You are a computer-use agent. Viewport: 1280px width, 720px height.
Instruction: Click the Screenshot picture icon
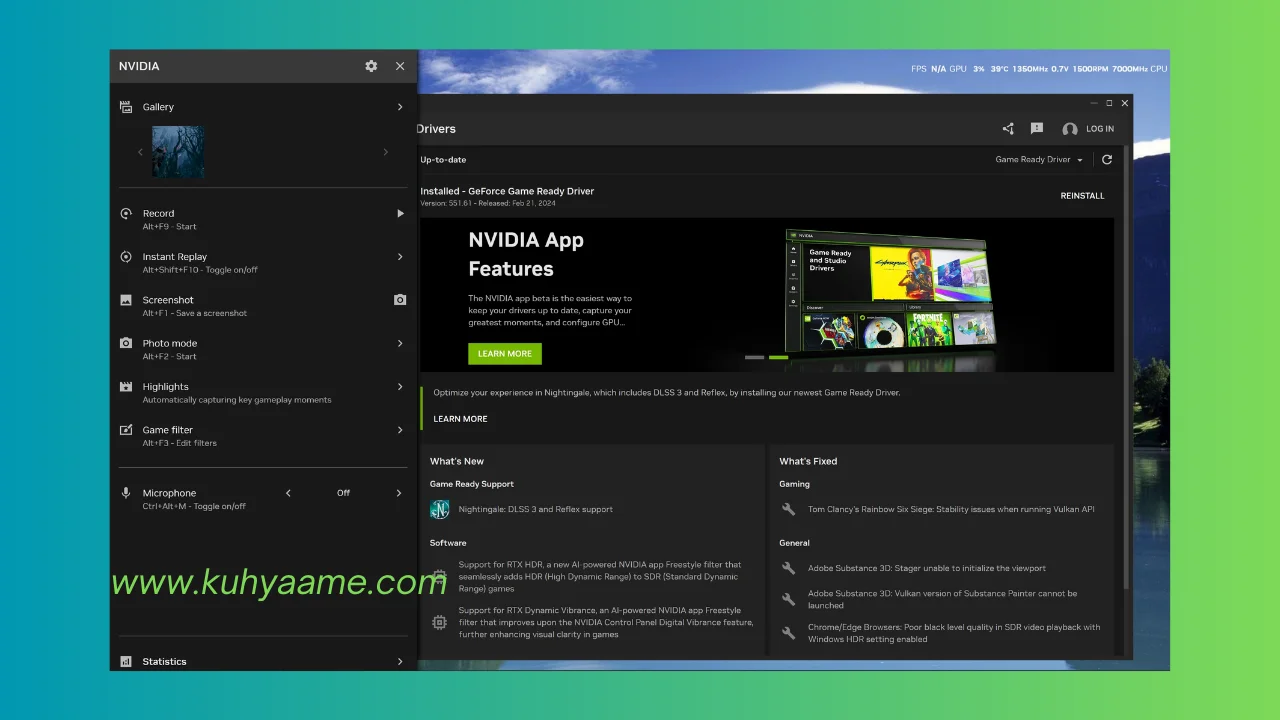(126, 300)
